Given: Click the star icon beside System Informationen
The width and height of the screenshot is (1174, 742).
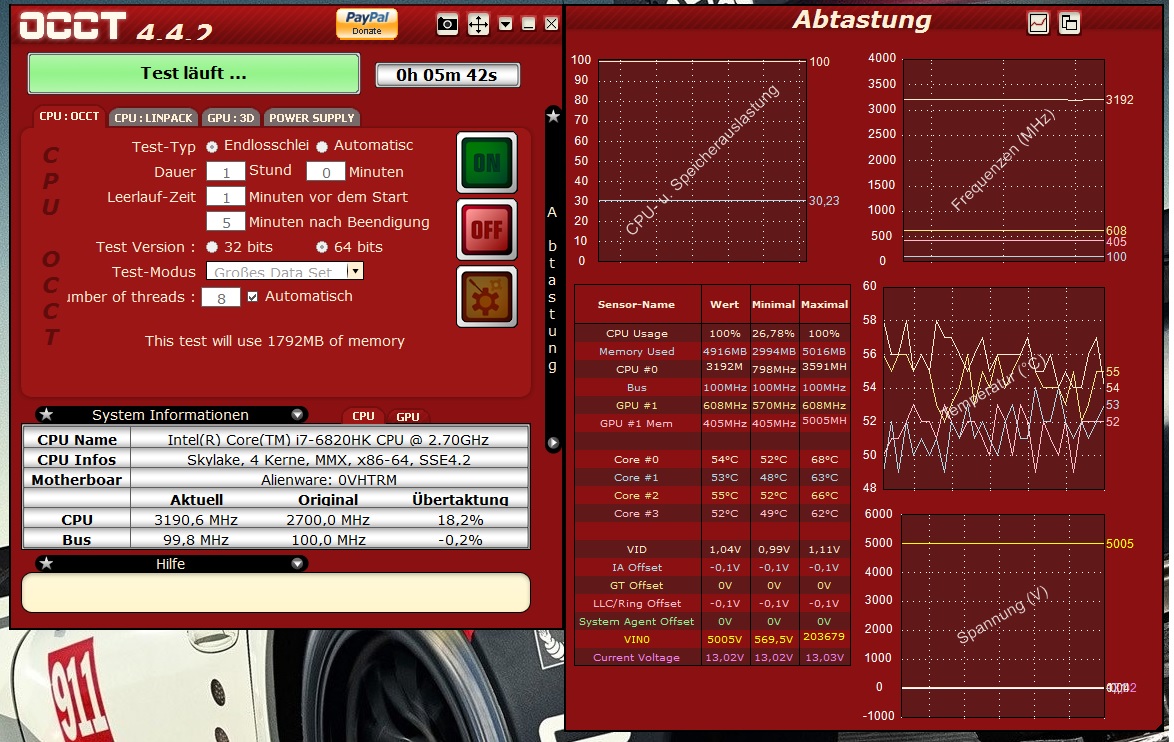Looking at the screenshot, I should pyautogui.click(x=46, y=415).
